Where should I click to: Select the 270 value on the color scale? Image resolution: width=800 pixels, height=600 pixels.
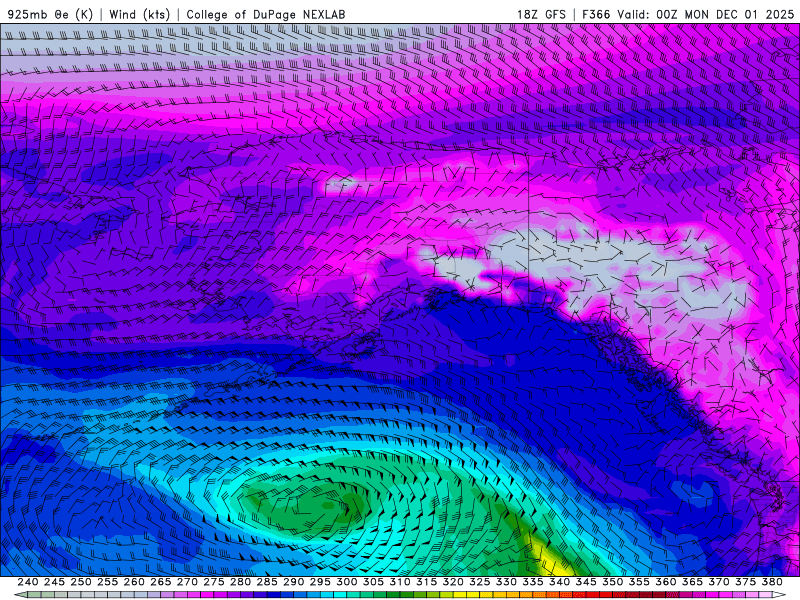click(x=187, y=582)
